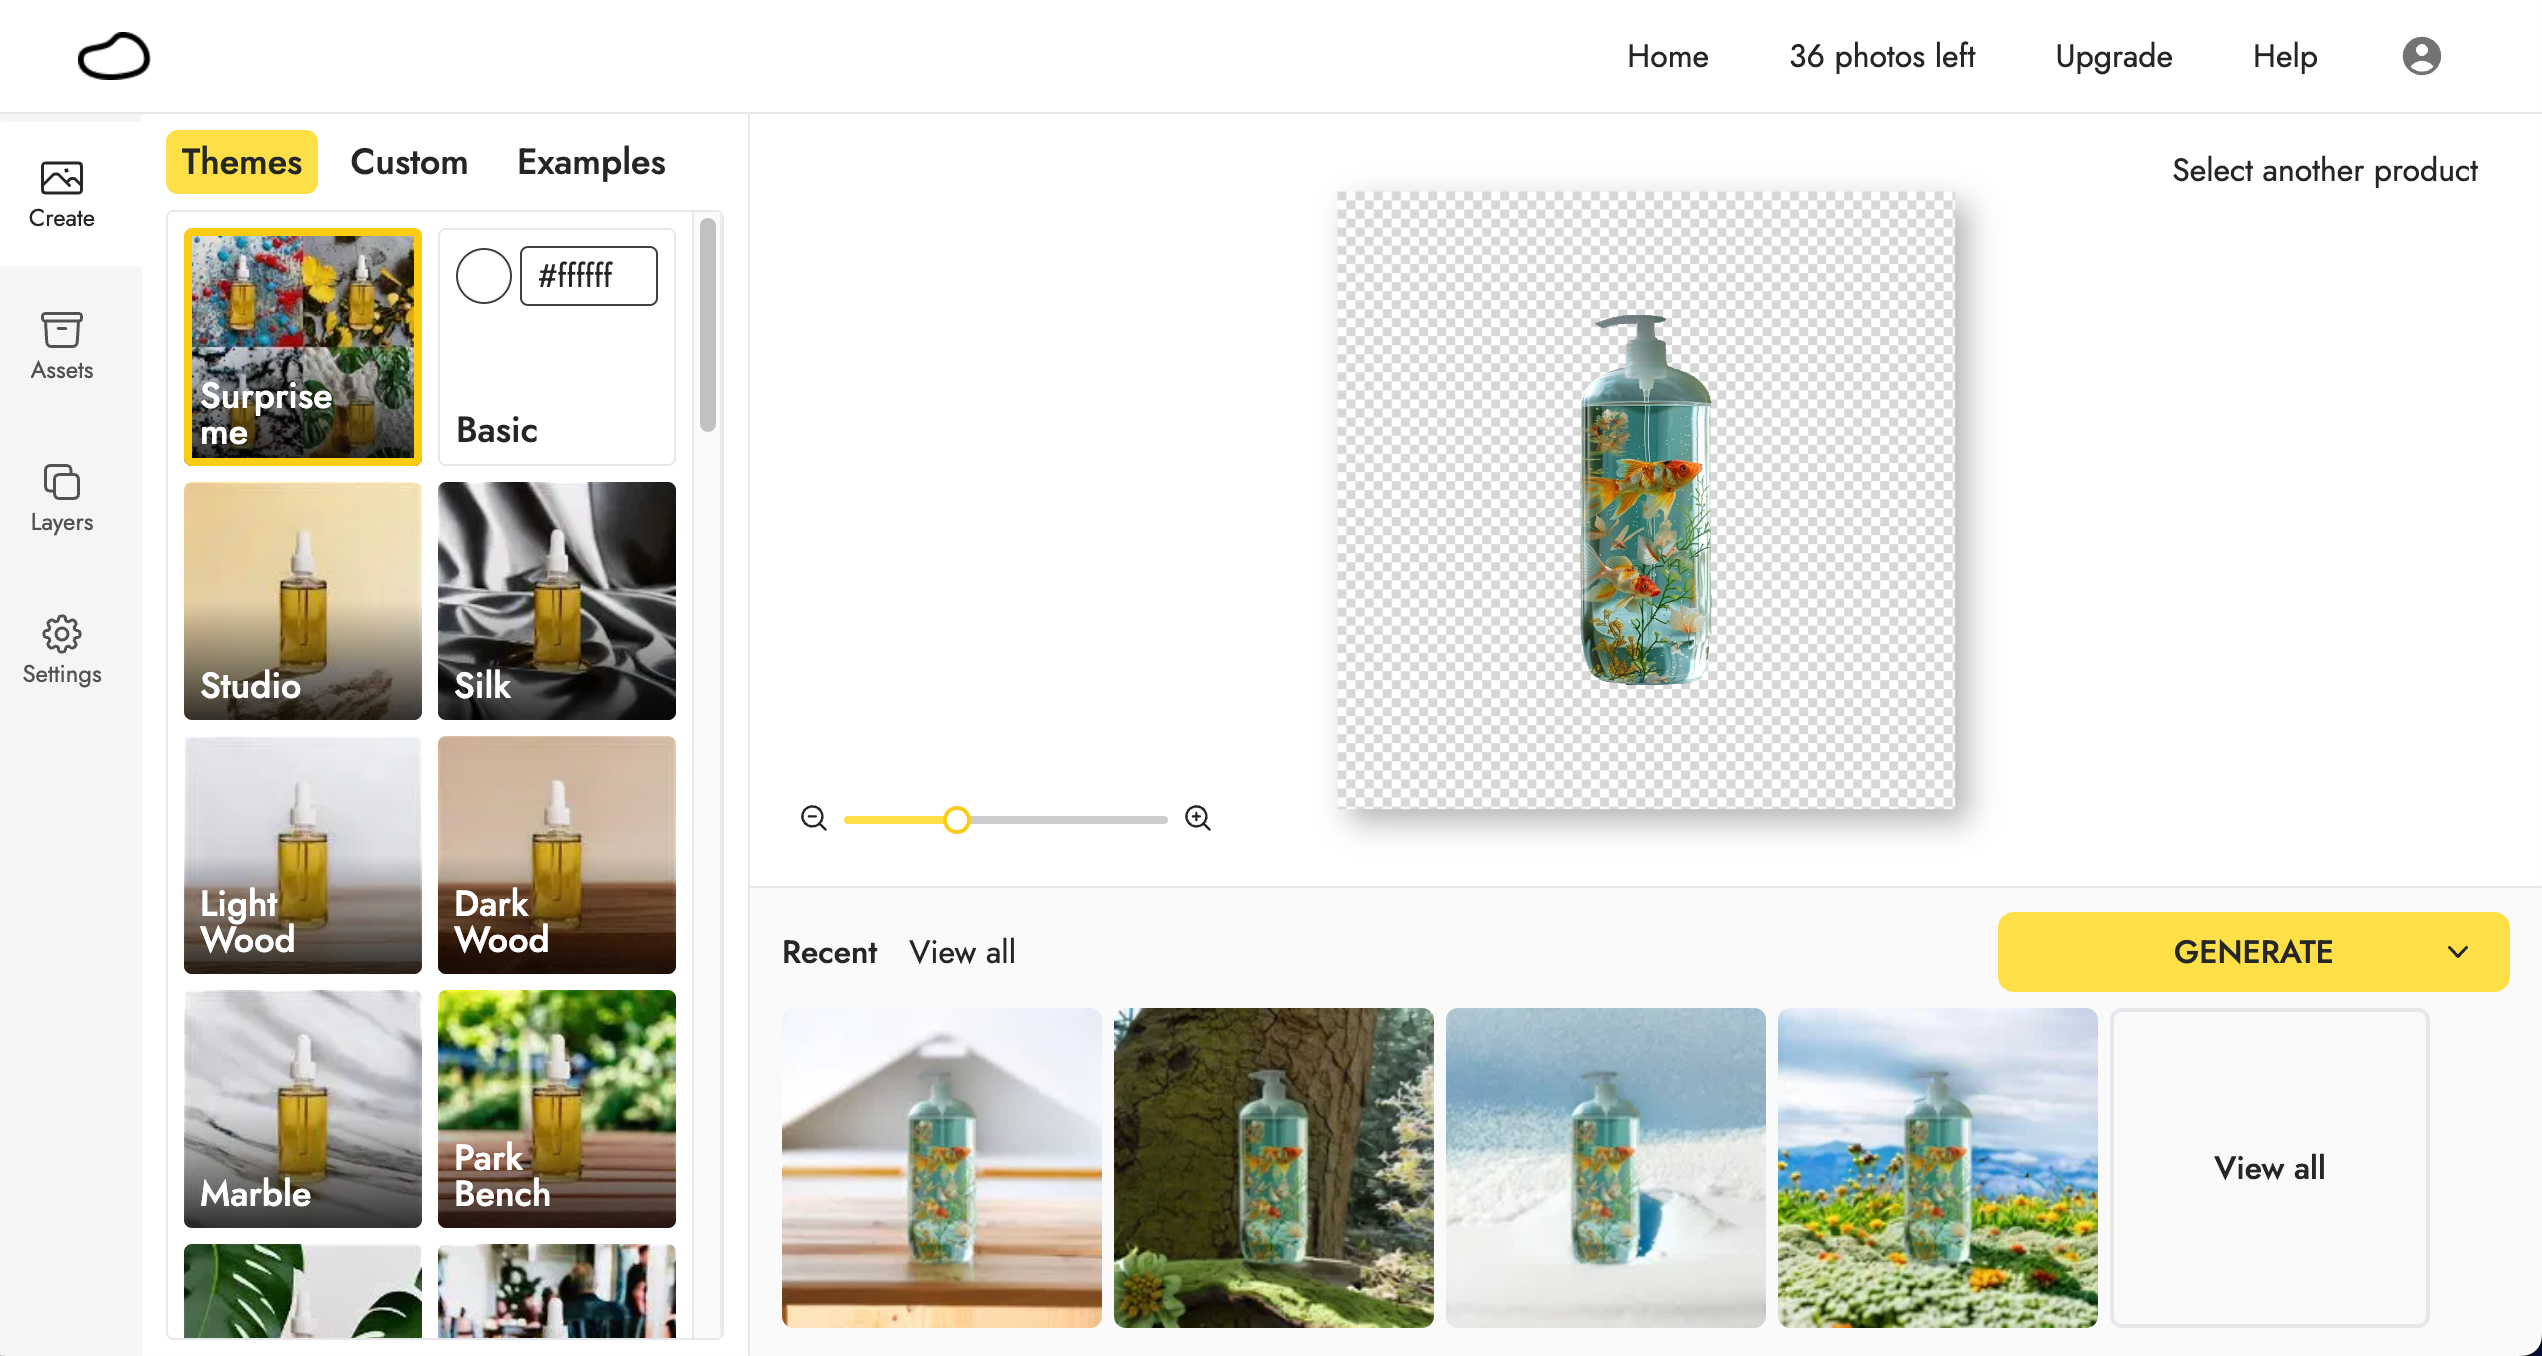The width and height of the screenshot is (2542, 1356).
Task: Click the 36 photos left link
Action: (1882, 56)
